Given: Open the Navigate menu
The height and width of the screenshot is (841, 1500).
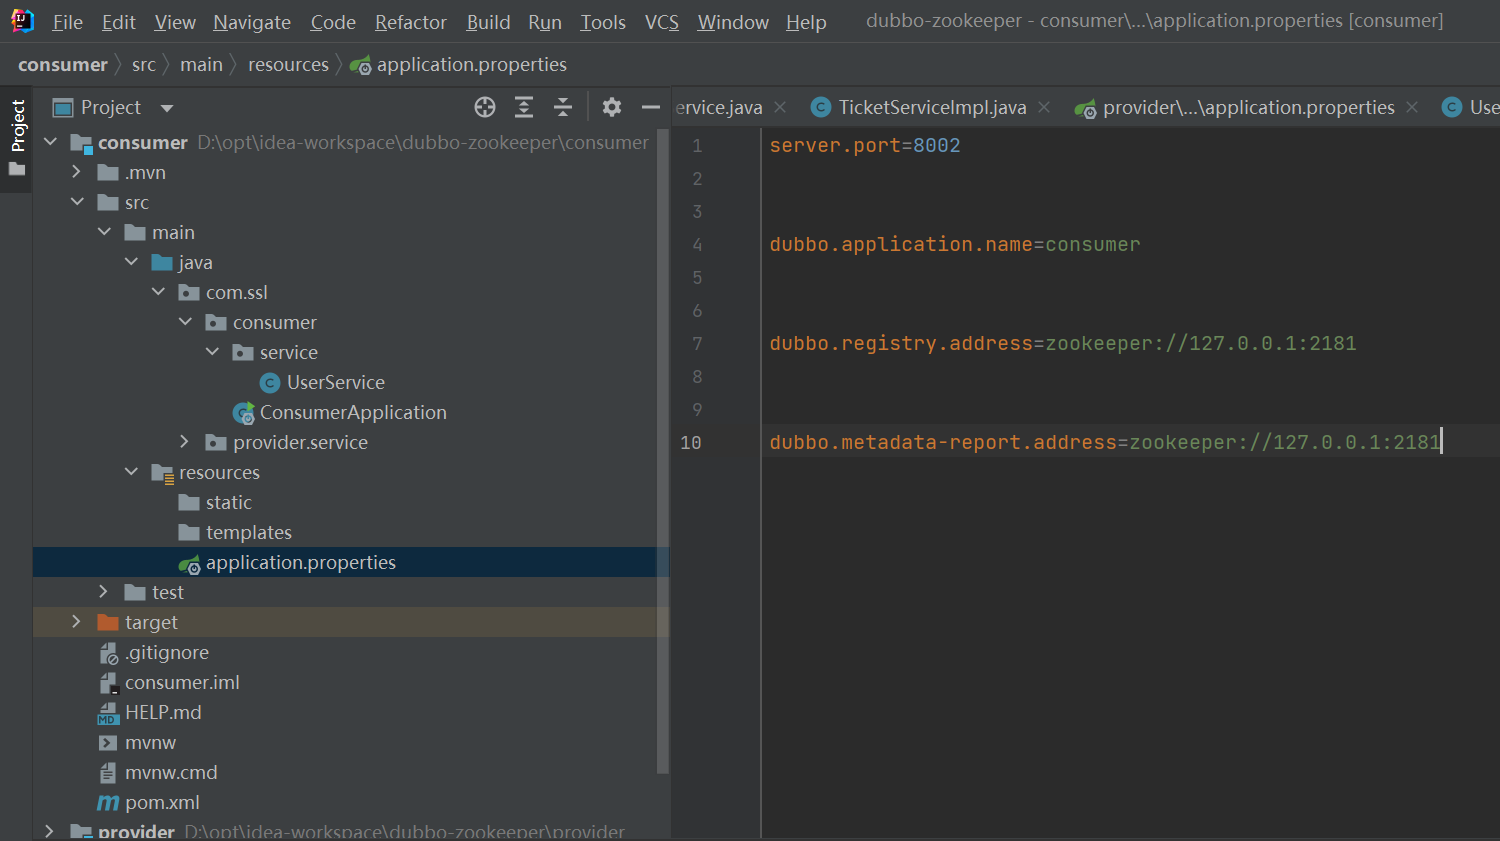Looking at the screenshot, I should coord(252,22).
